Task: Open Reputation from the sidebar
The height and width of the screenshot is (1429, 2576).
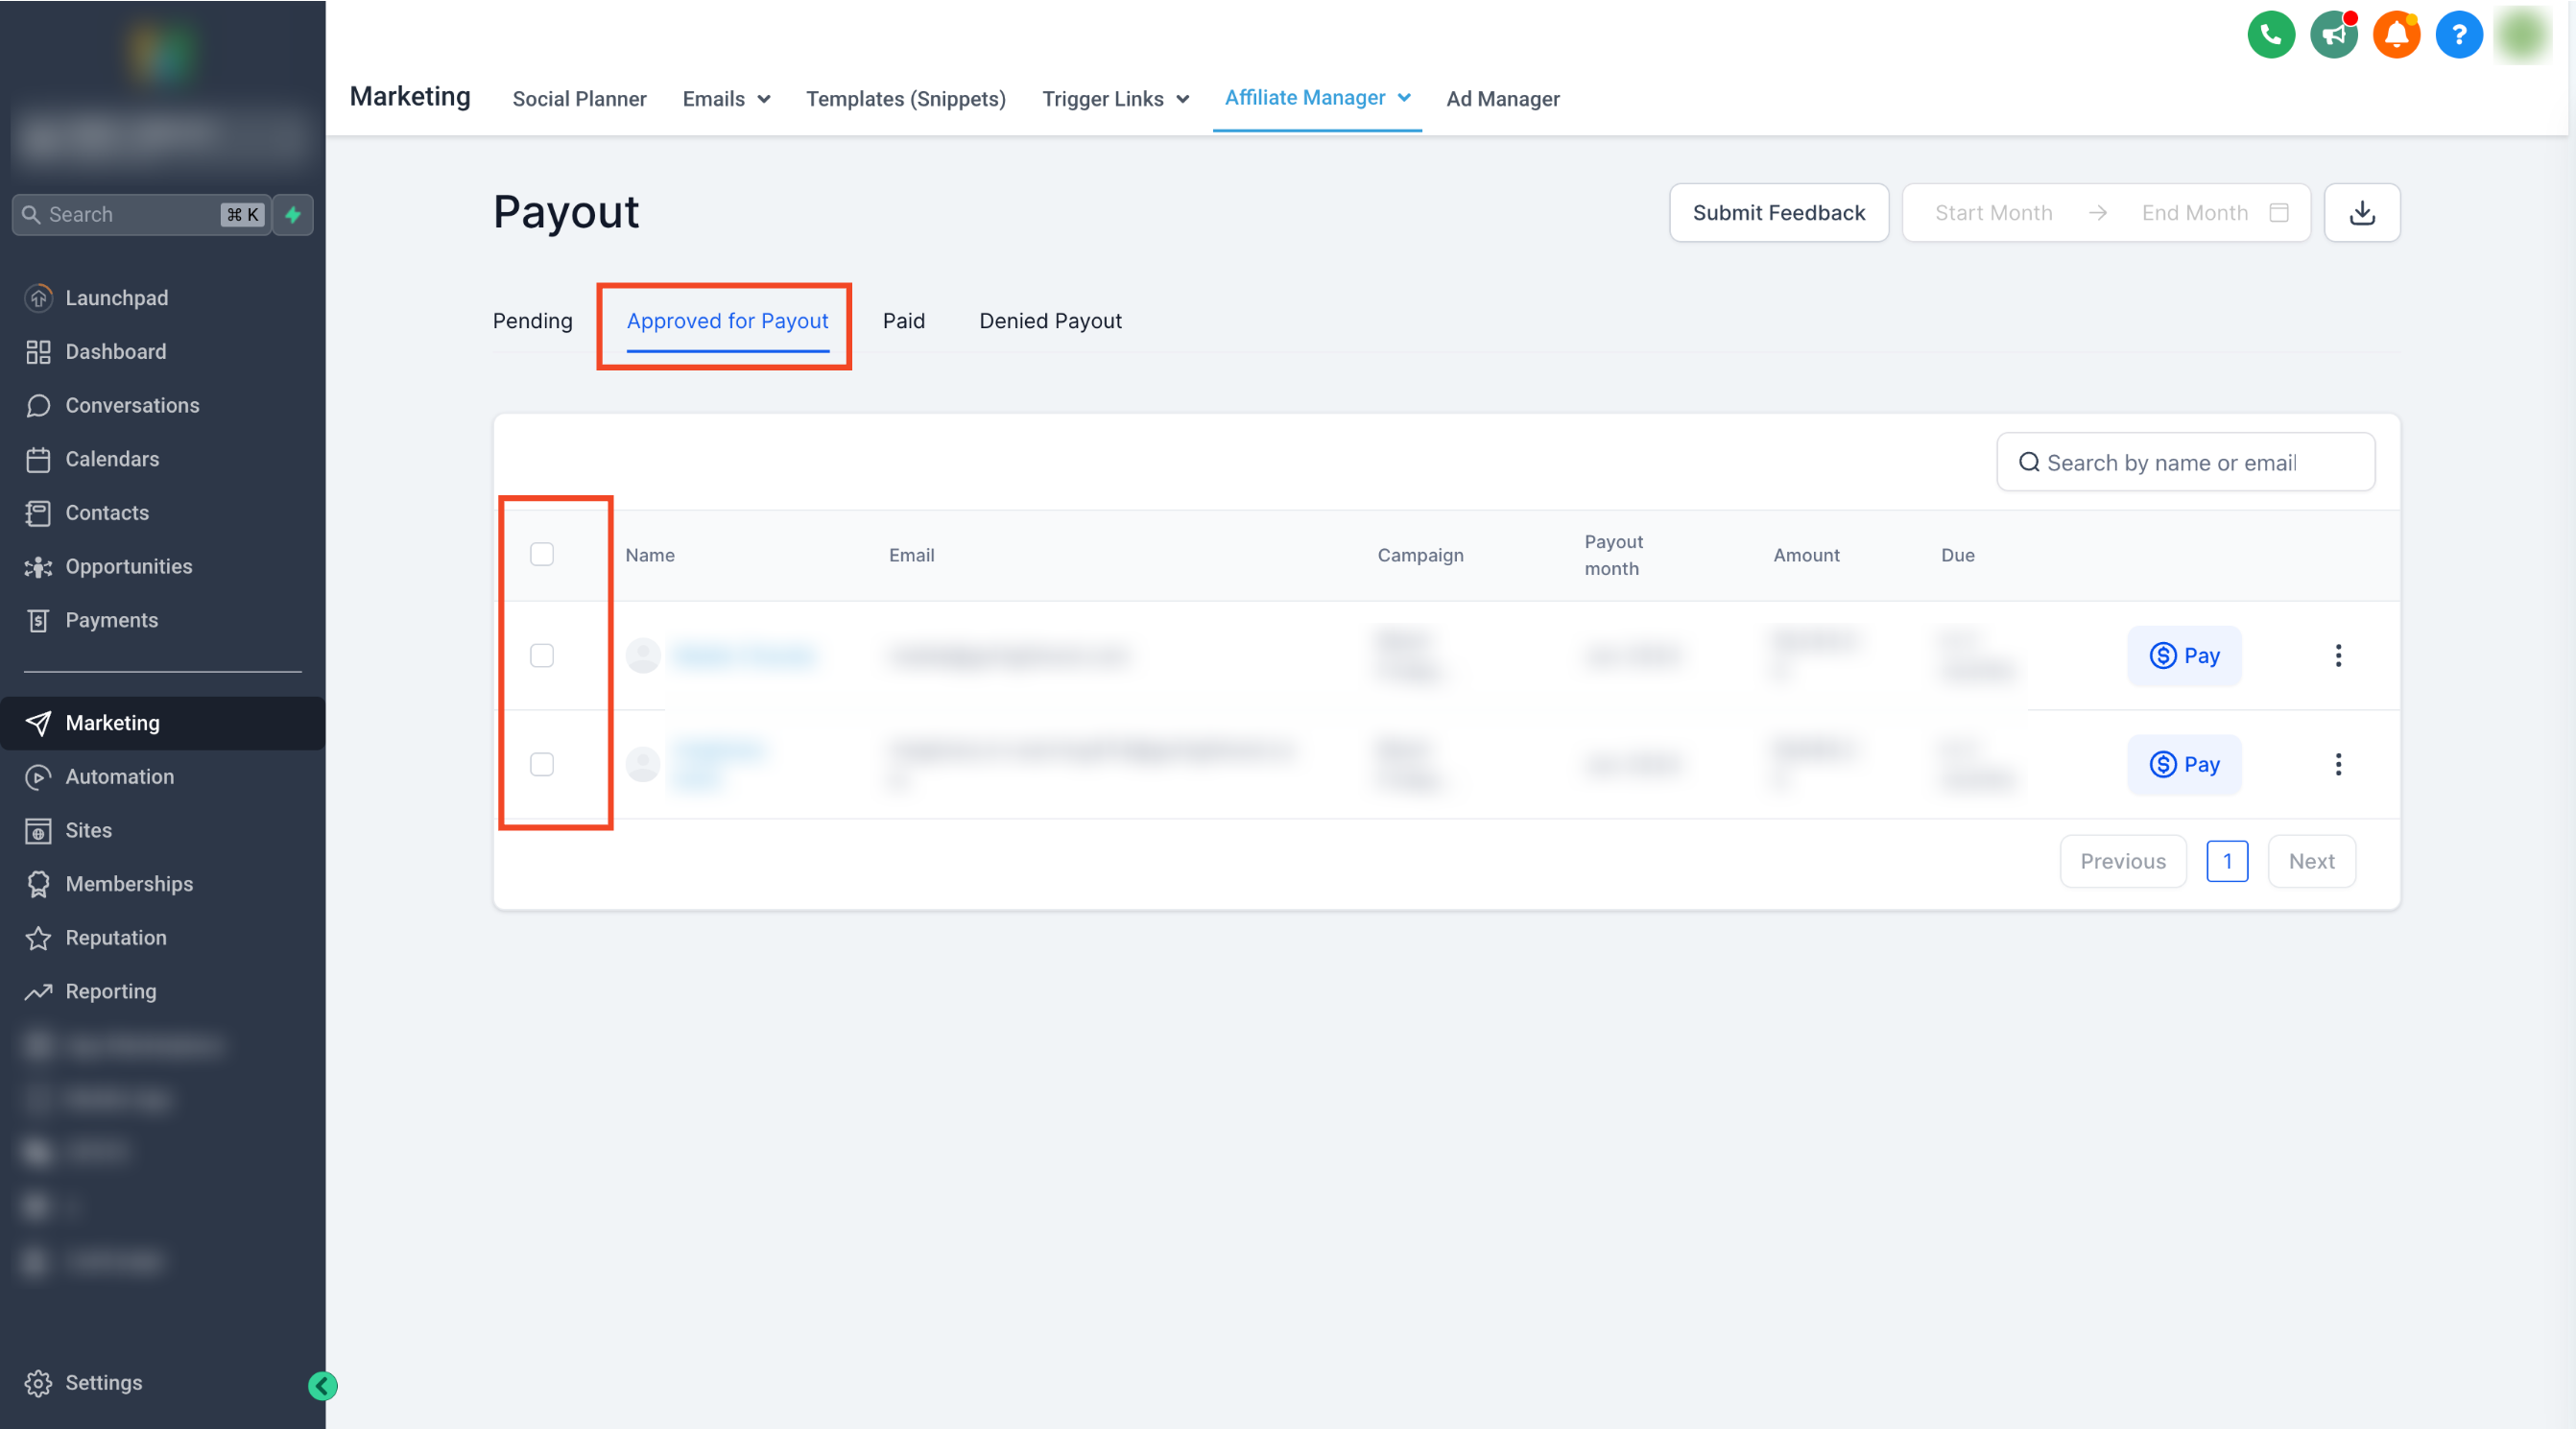Action: click(115, 937)
